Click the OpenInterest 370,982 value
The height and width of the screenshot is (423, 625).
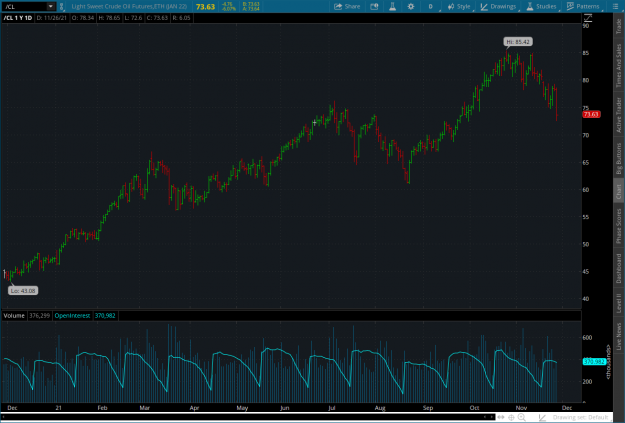(x=105, y=316)
